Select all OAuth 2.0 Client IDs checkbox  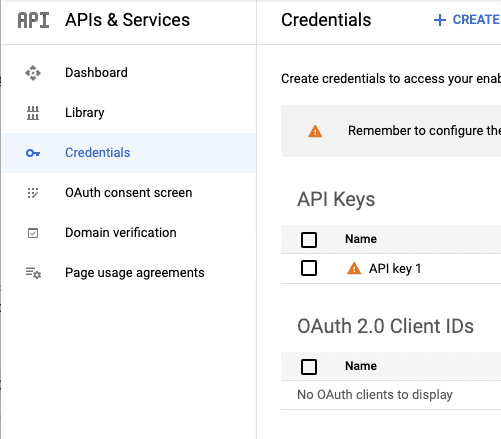click(309, 367)
